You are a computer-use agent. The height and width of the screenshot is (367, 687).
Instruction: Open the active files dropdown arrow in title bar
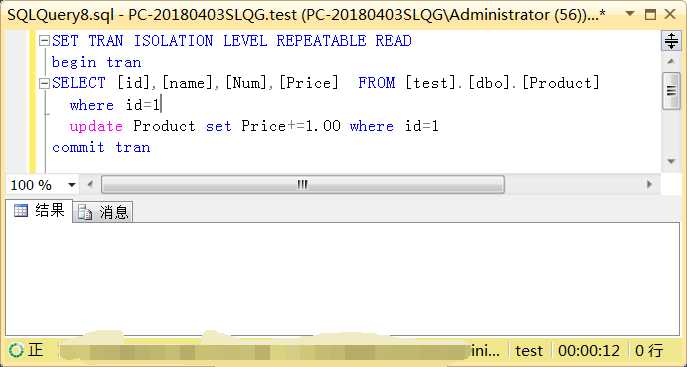tap(630, 14)
